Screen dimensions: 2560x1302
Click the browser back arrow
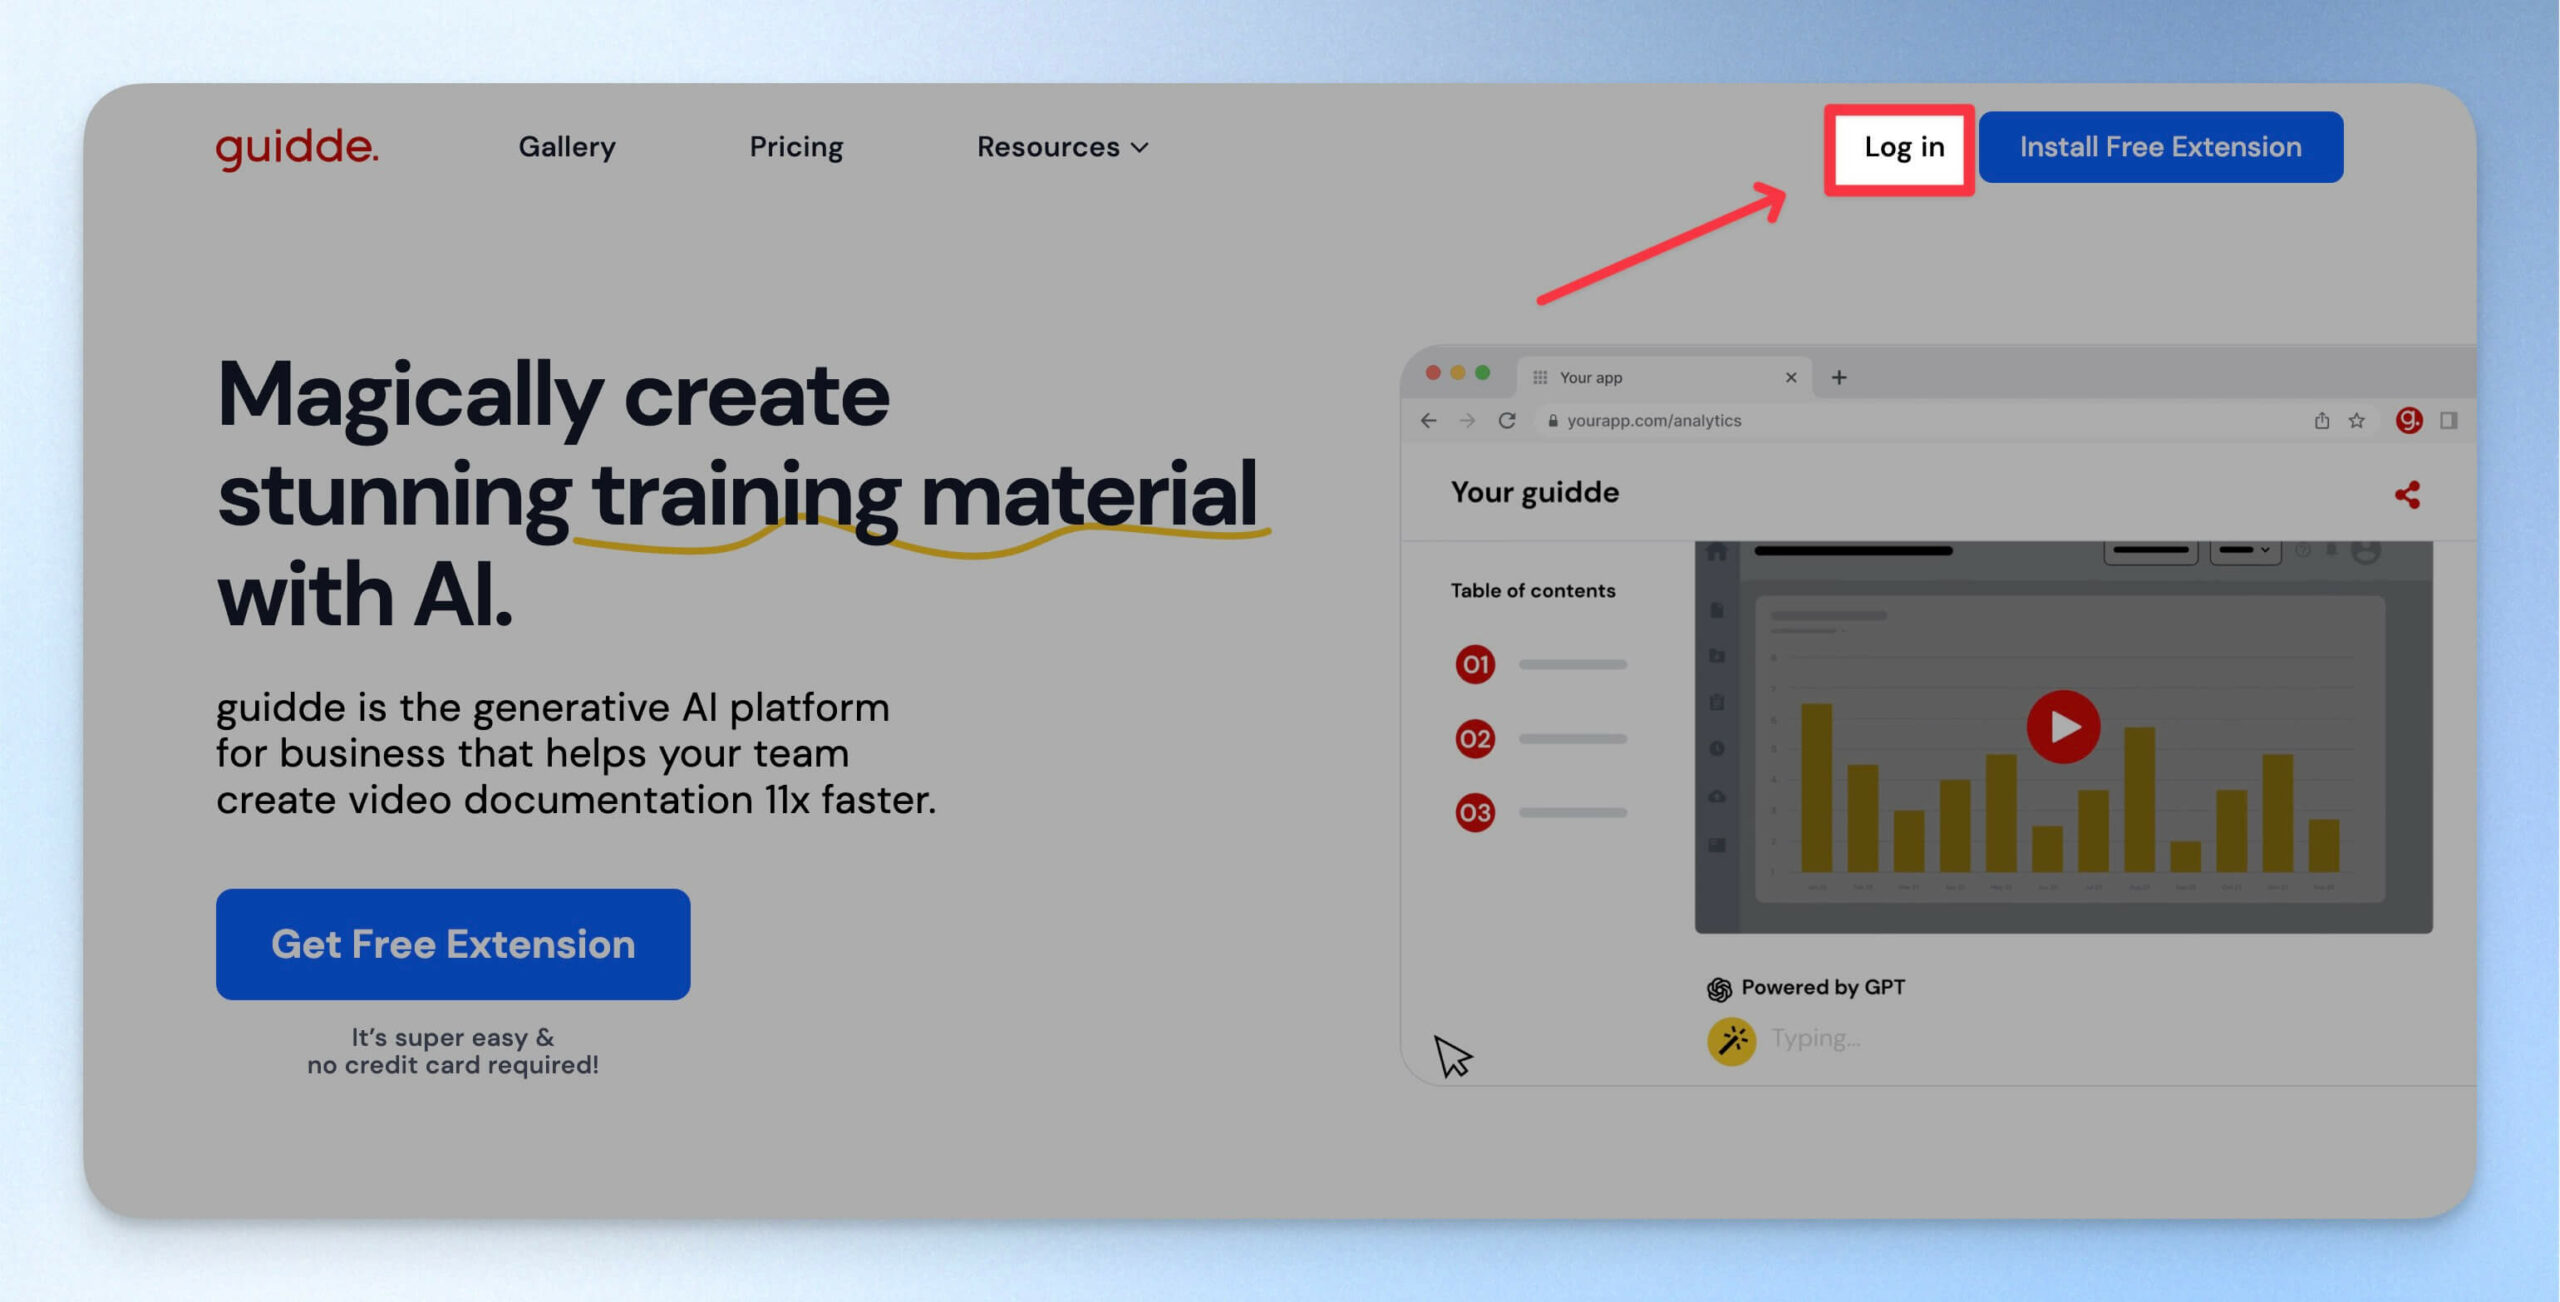tap(1428, 420)
